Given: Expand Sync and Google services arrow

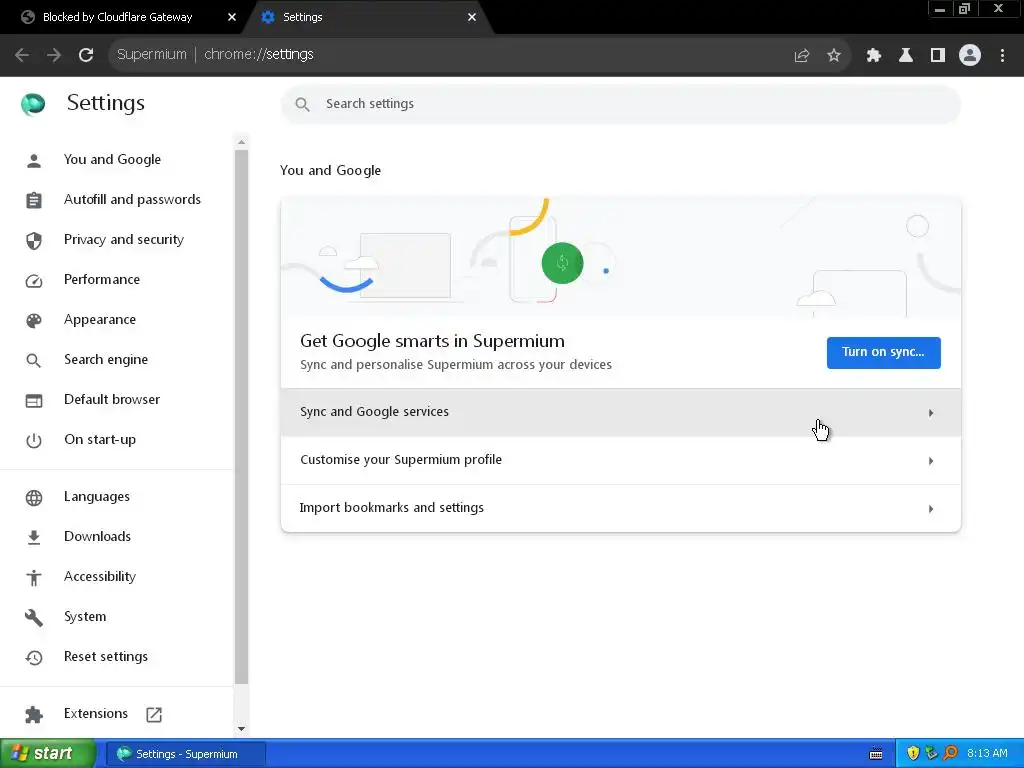Looking at the screenshot, I should (931, 413).
